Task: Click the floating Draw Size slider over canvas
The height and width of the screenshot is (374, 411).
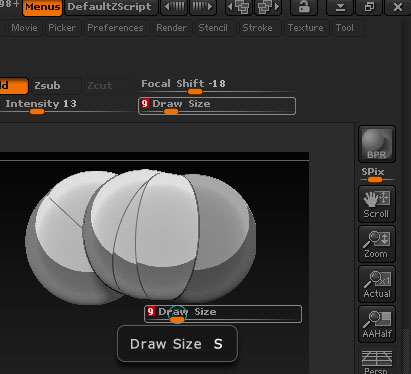Action: point(223,314)
